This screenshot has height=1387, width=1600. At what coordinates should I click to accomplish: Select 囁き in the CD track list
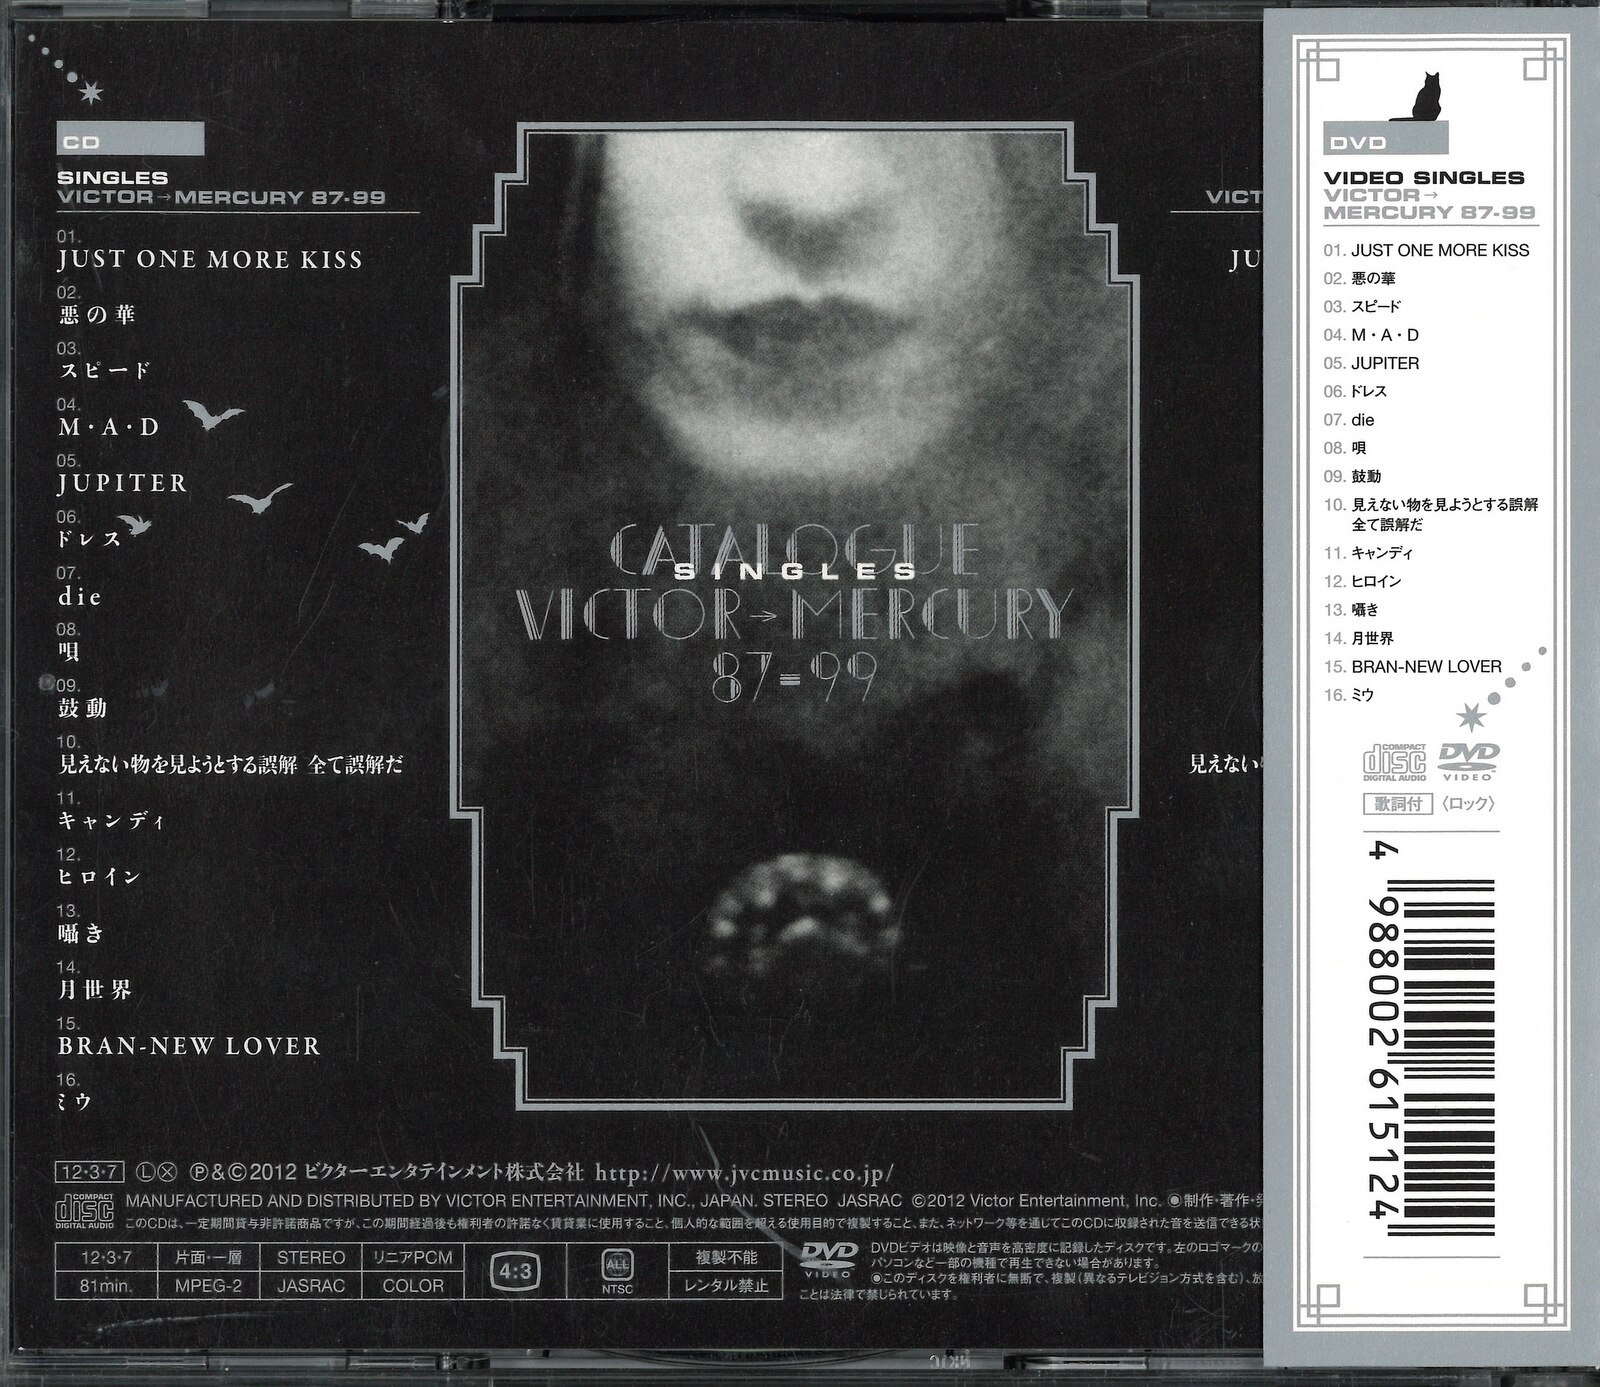point(81,934)
